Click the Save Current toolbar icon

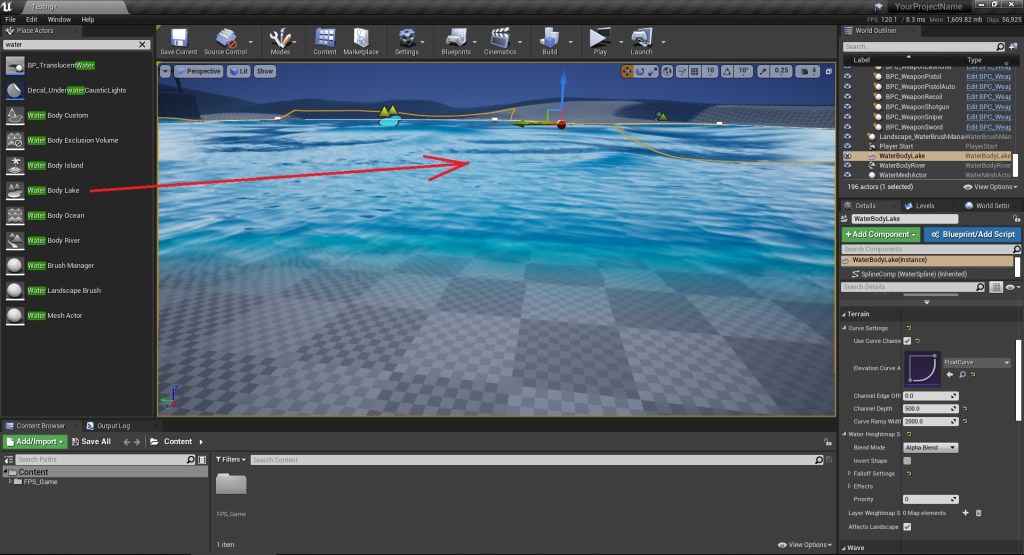point(178,41)
